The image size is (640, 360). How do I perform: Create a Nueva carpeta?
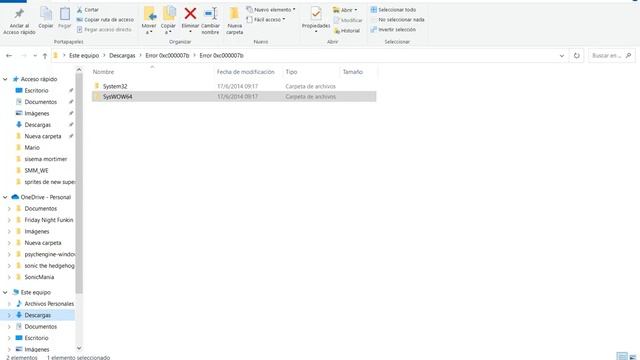pyautogui.click(x=235, y=20)
